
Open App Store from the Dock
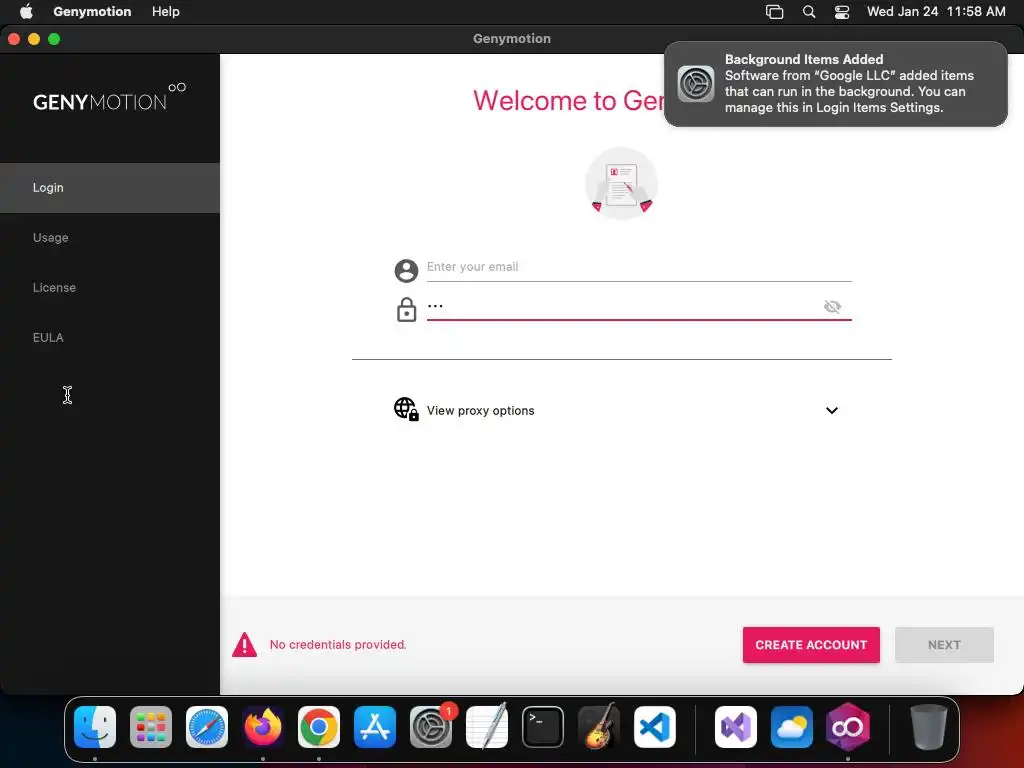[x=375, y=727]
